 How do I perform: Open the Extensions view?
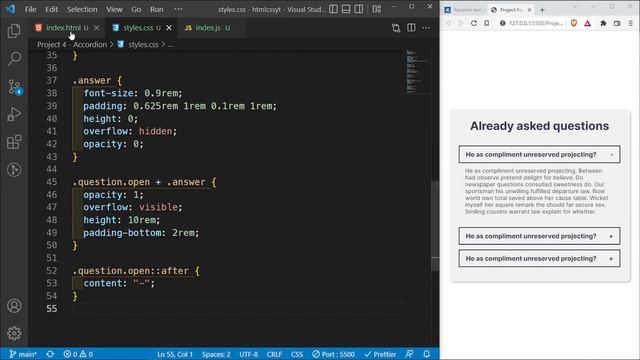[14, 142]
